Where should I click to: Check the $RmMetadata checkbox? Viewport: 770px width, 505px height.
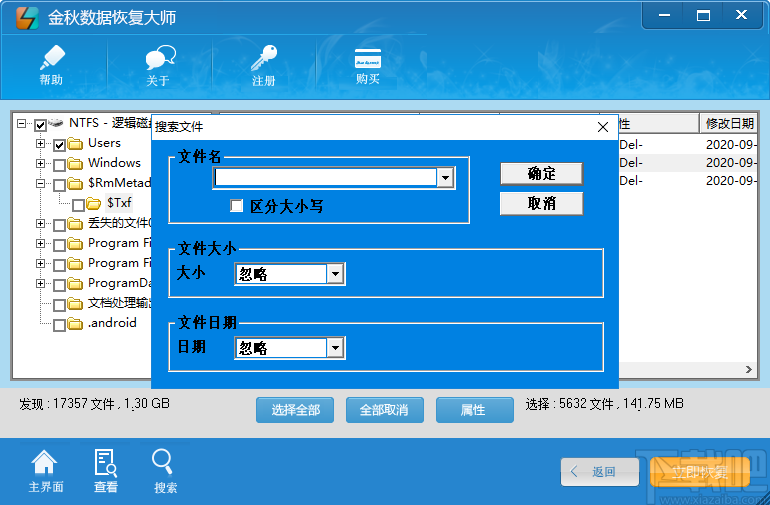pos(59,185)
